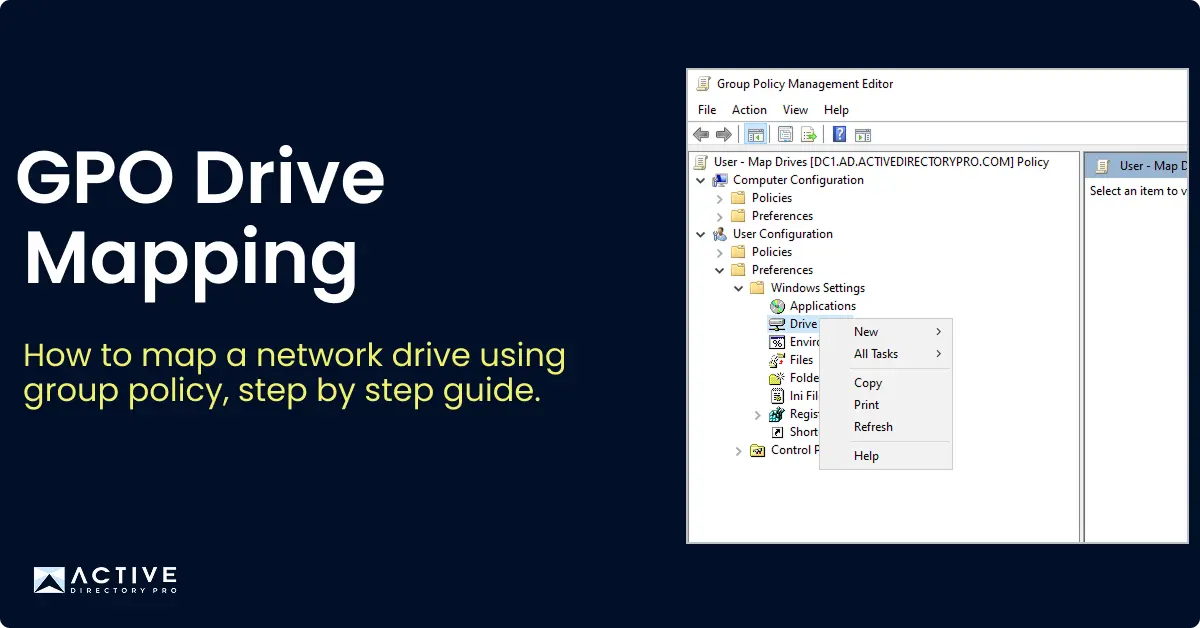
Task: Click the Group Policy Management Editor title icon
Action: tap(704, 84)
